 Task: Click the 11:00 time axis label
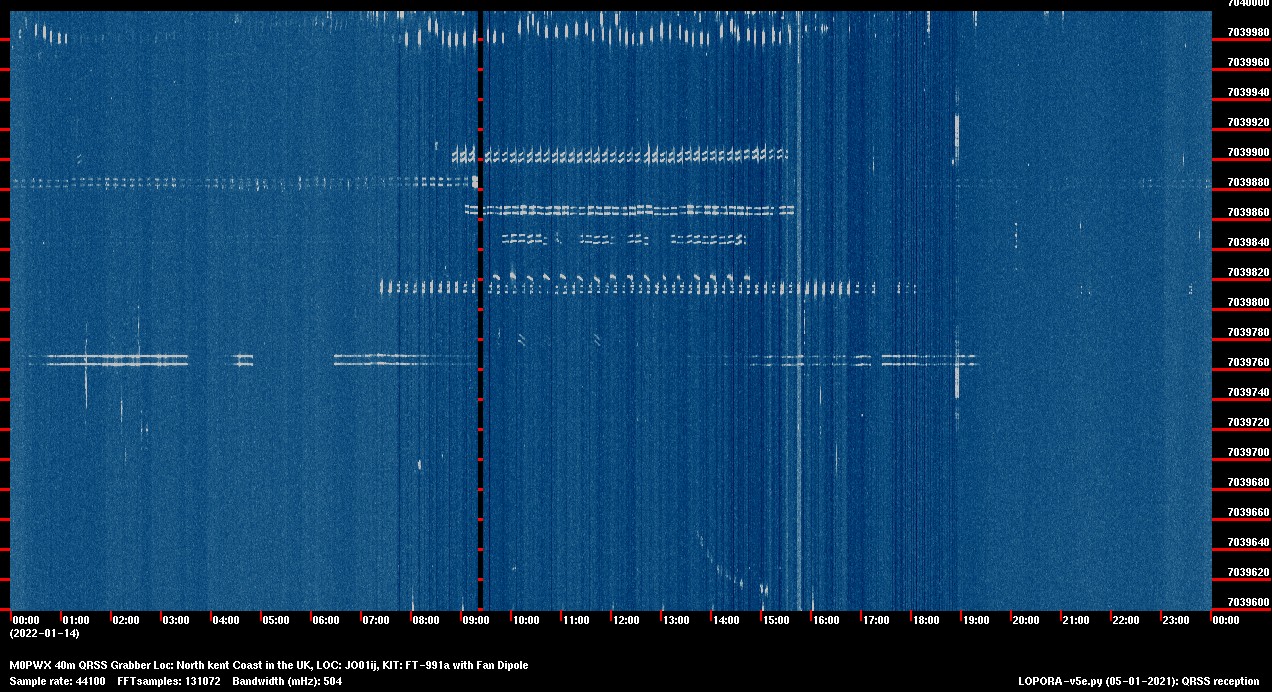[x=576, y=620]
